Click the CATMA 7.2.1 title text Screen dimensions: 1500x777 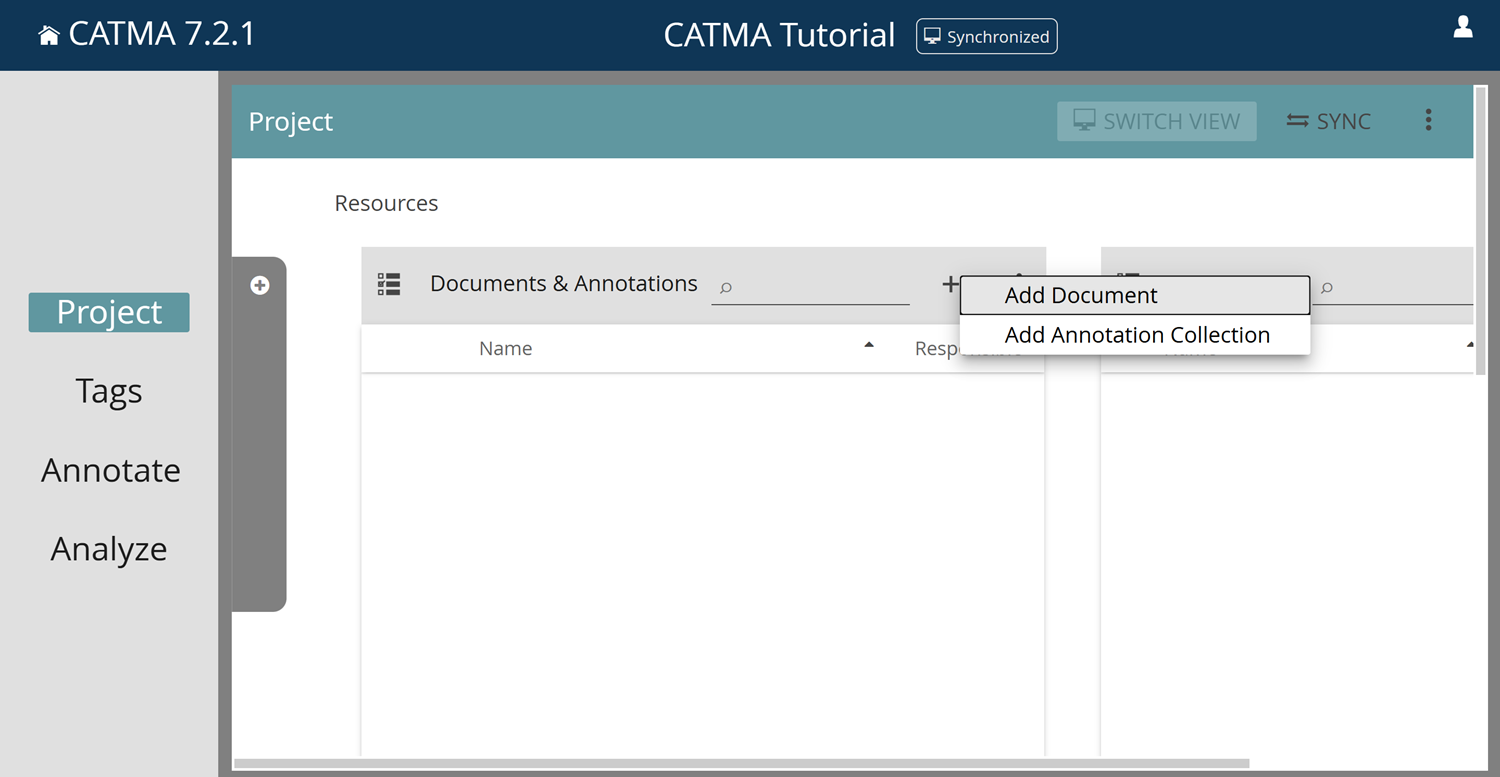[162, 35]
